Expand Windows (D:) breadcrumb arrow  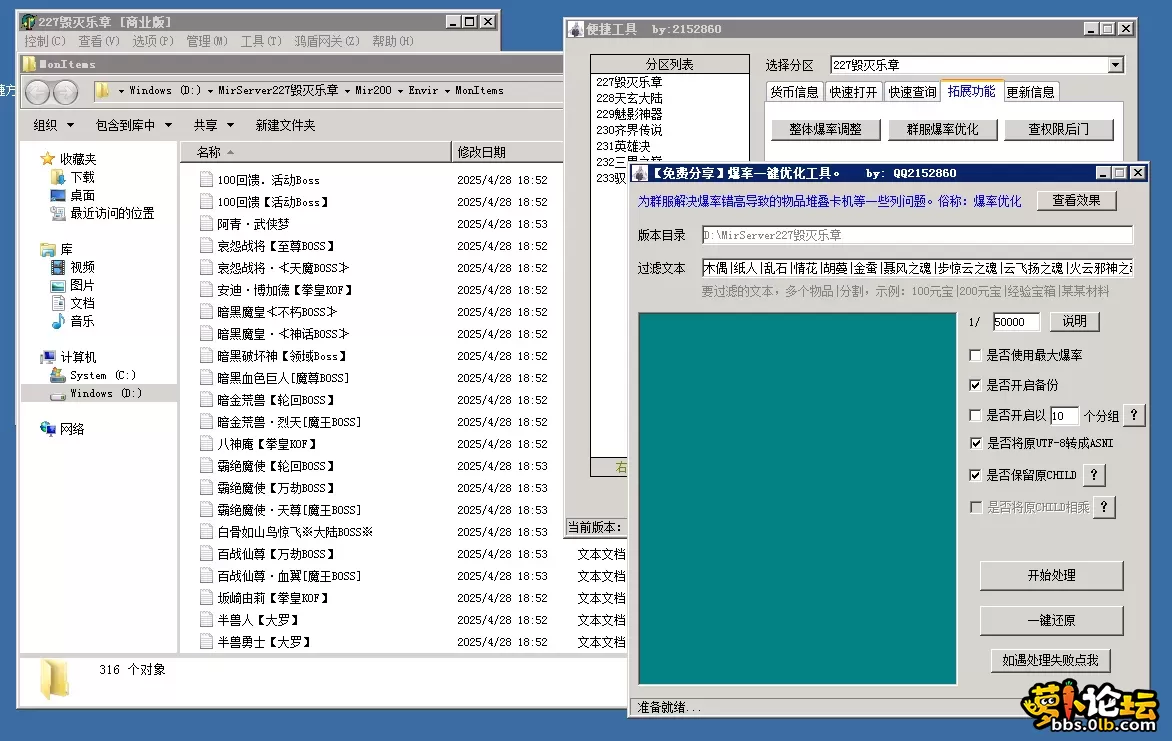click(x=211, y=90)
